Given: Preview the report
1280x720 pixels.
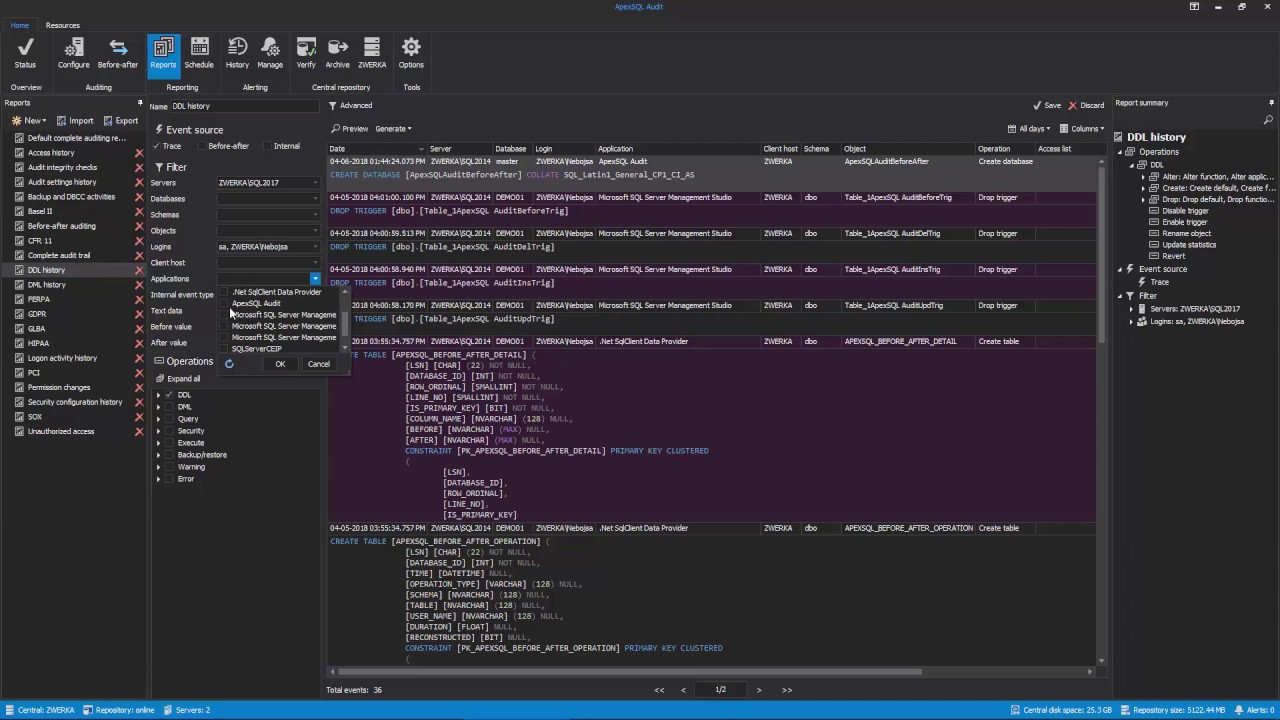Looking at the screenshot, I should 350,128.
